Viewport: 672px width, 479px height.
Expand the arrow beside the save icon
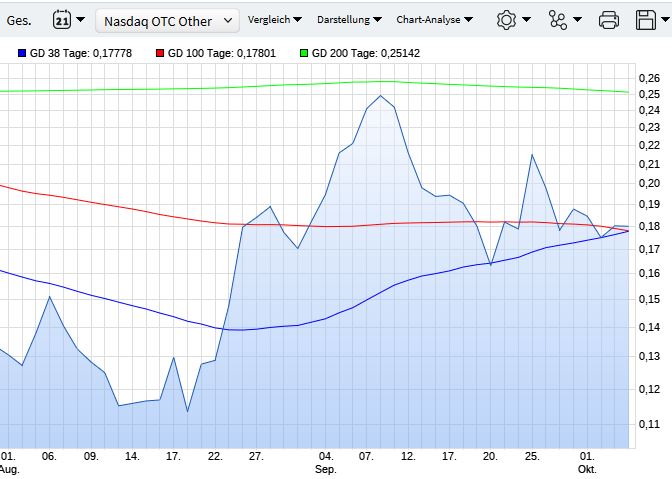click(x=665, y=19)
